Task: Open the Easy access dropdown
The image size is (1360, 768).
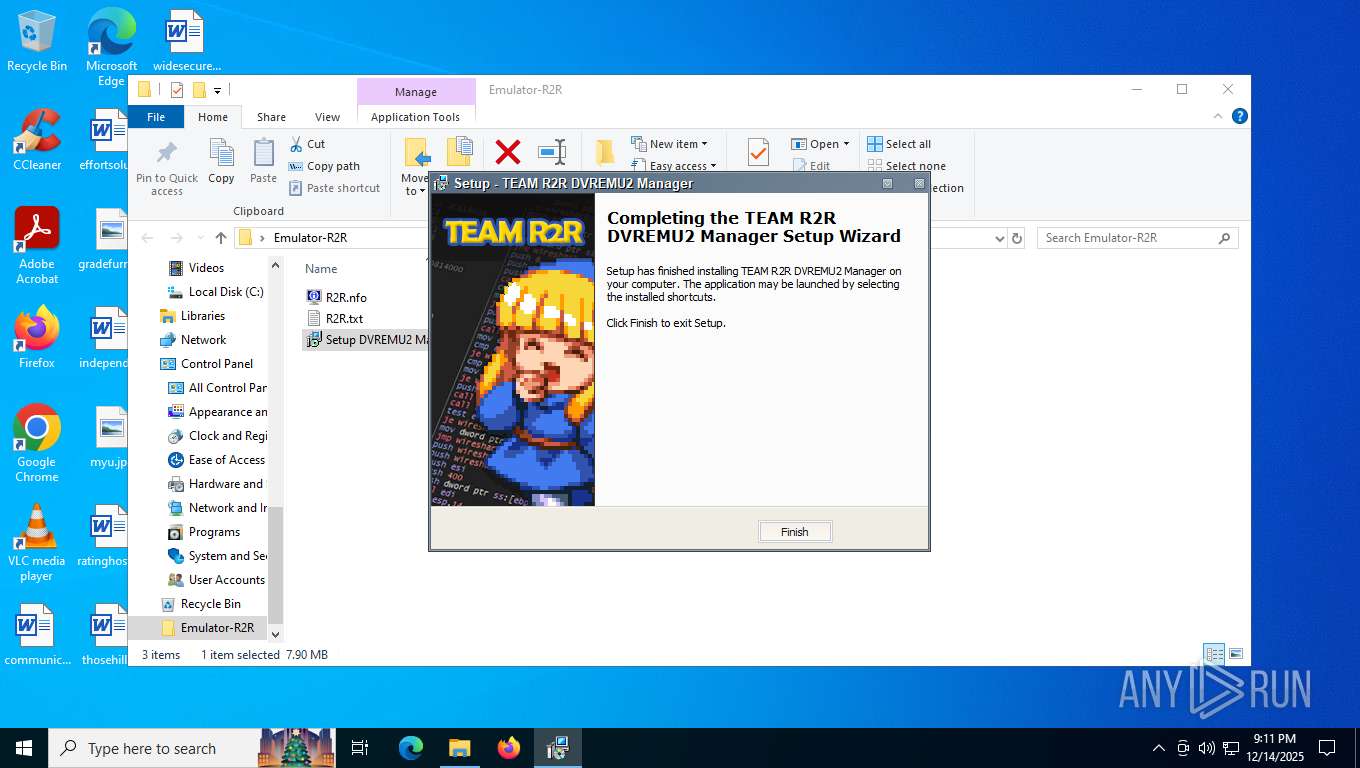Action: tap(674, 166)
